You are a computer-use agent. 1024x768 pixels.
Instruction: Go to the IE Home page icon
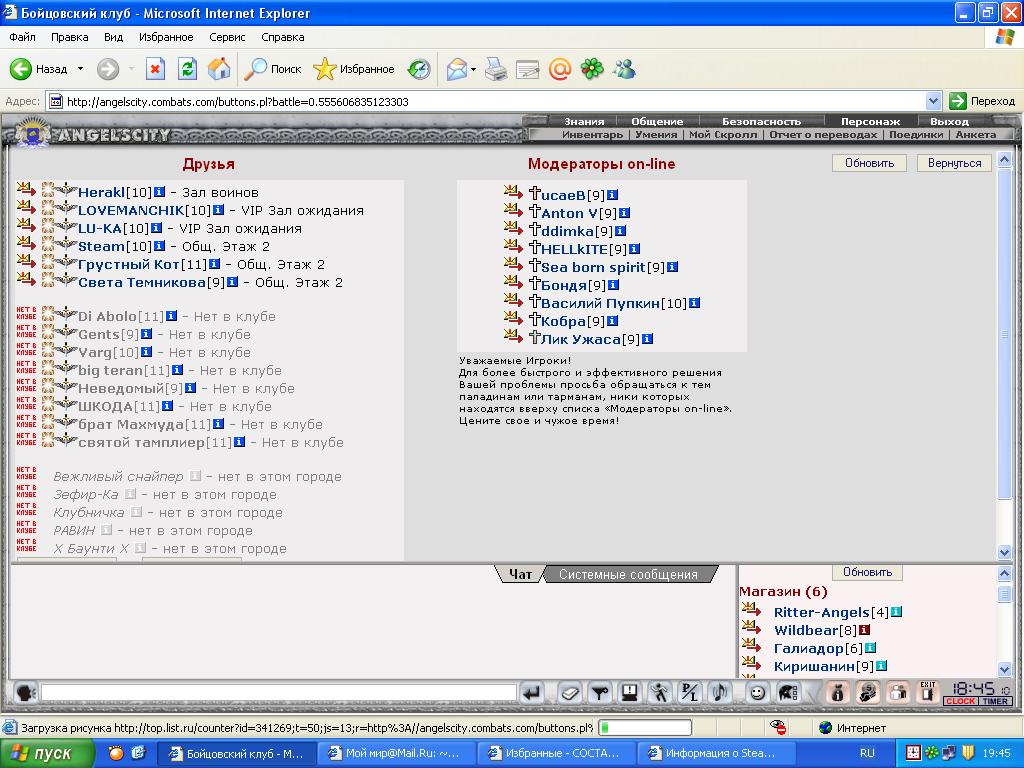(x=219, y=69)
